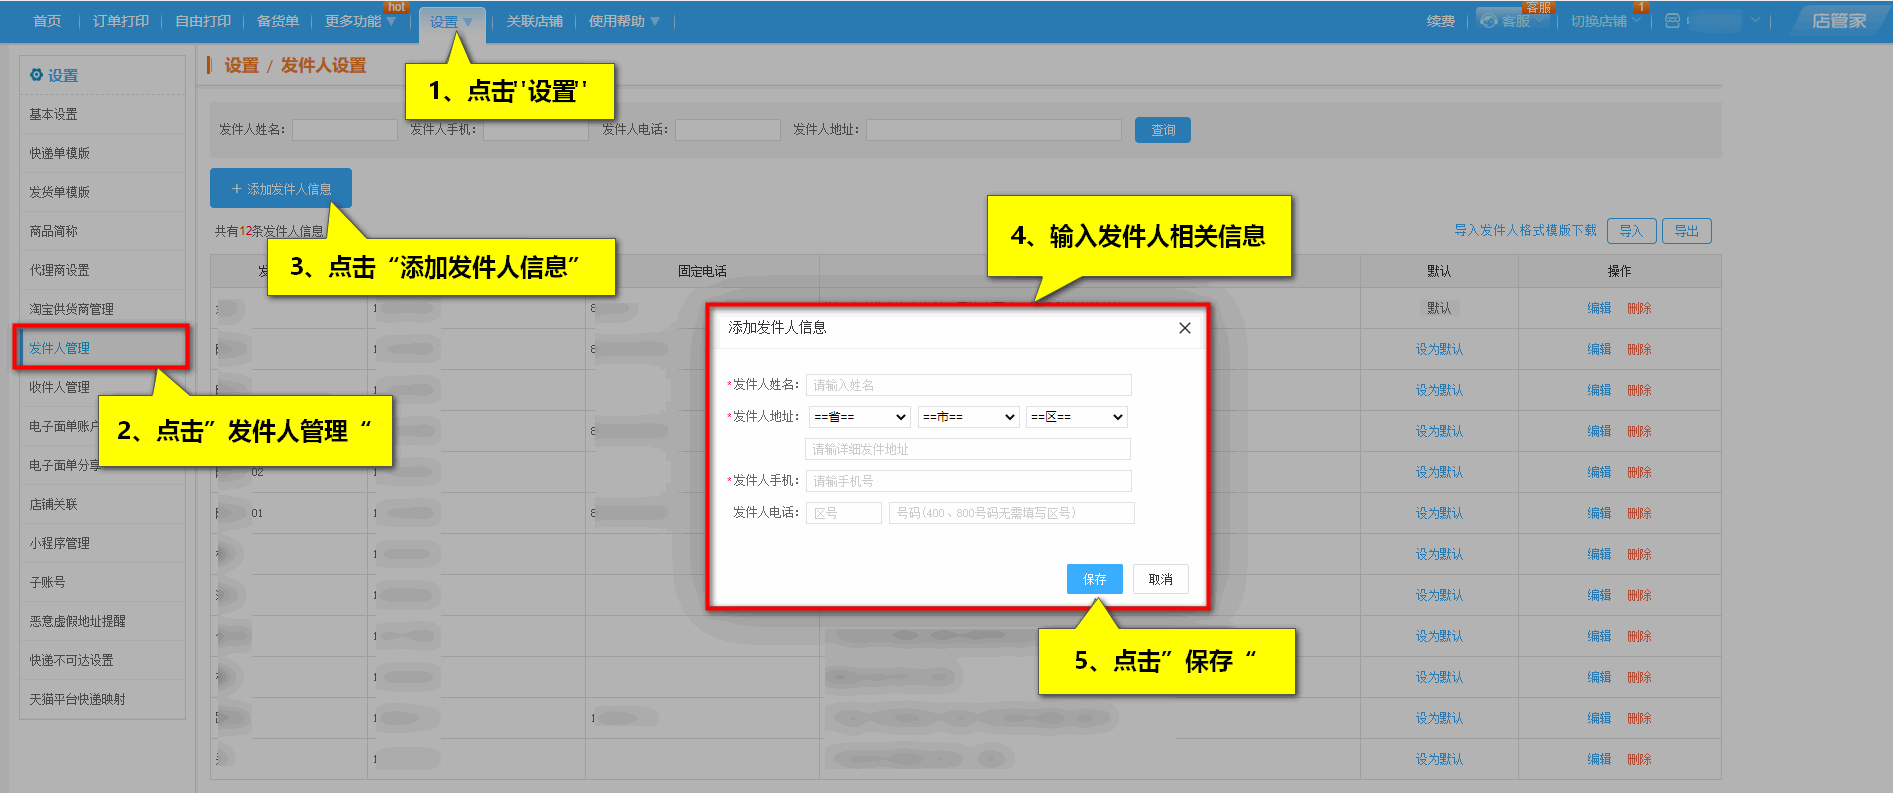Click the 查询 search button

click(1162, 130)
